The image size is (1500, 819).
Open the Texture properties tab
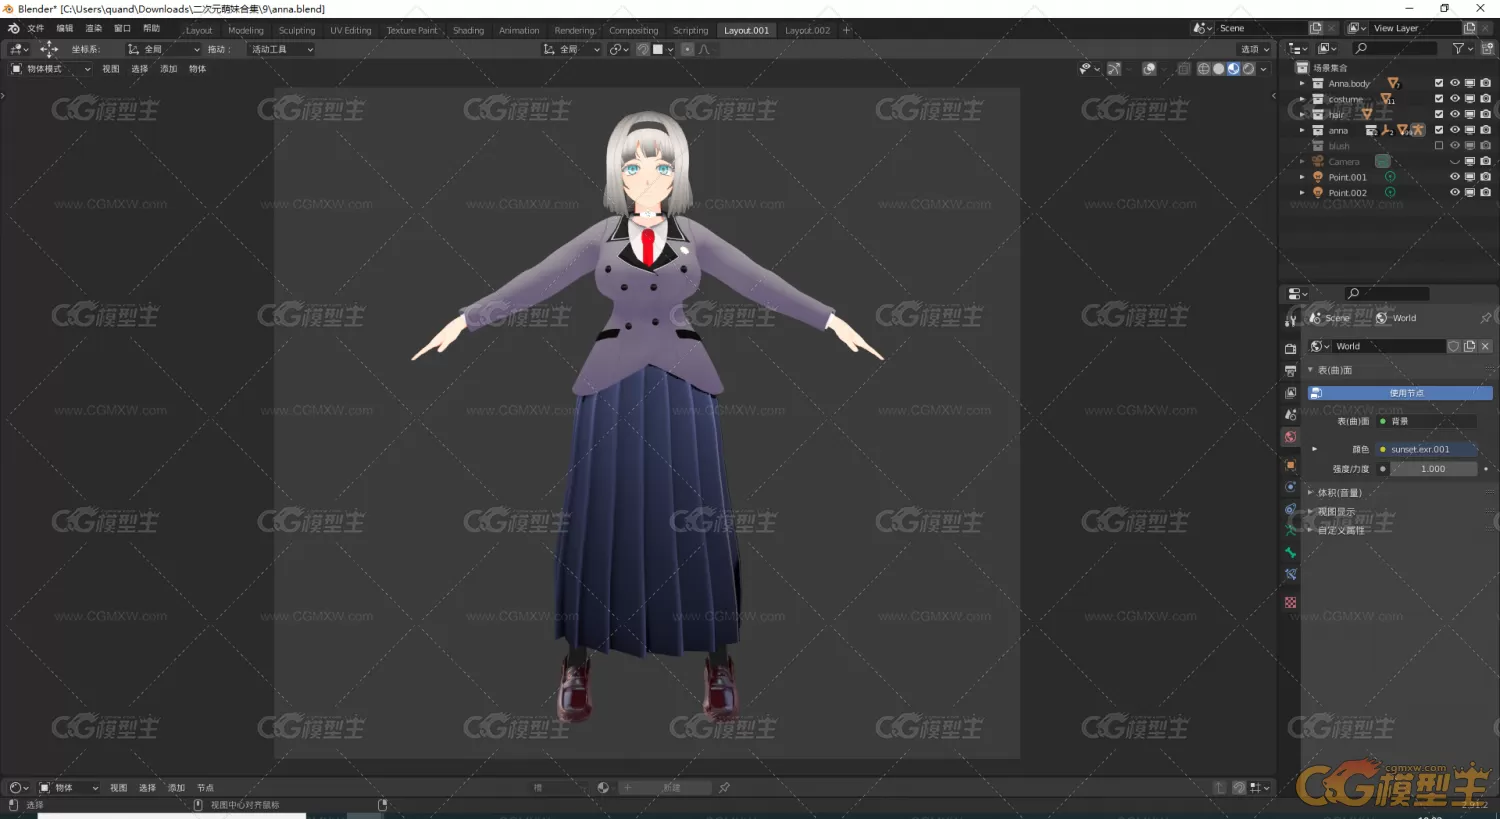point(1290,602)
